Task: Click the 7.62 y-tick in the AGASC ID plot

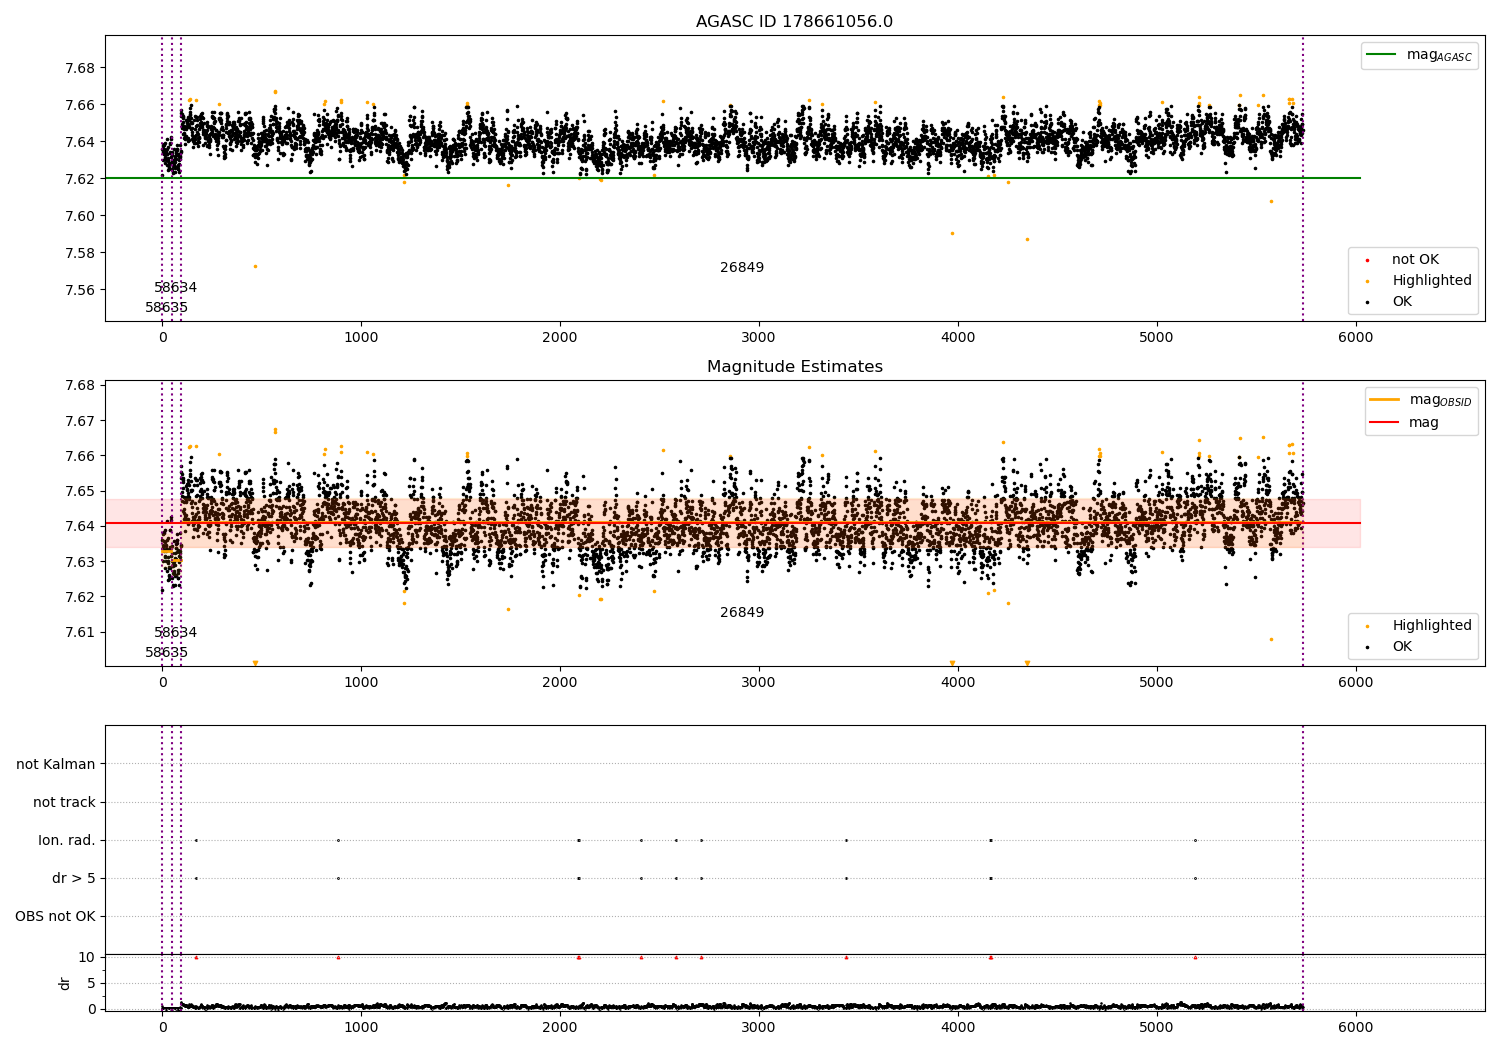Action: (x=79, y=179)
